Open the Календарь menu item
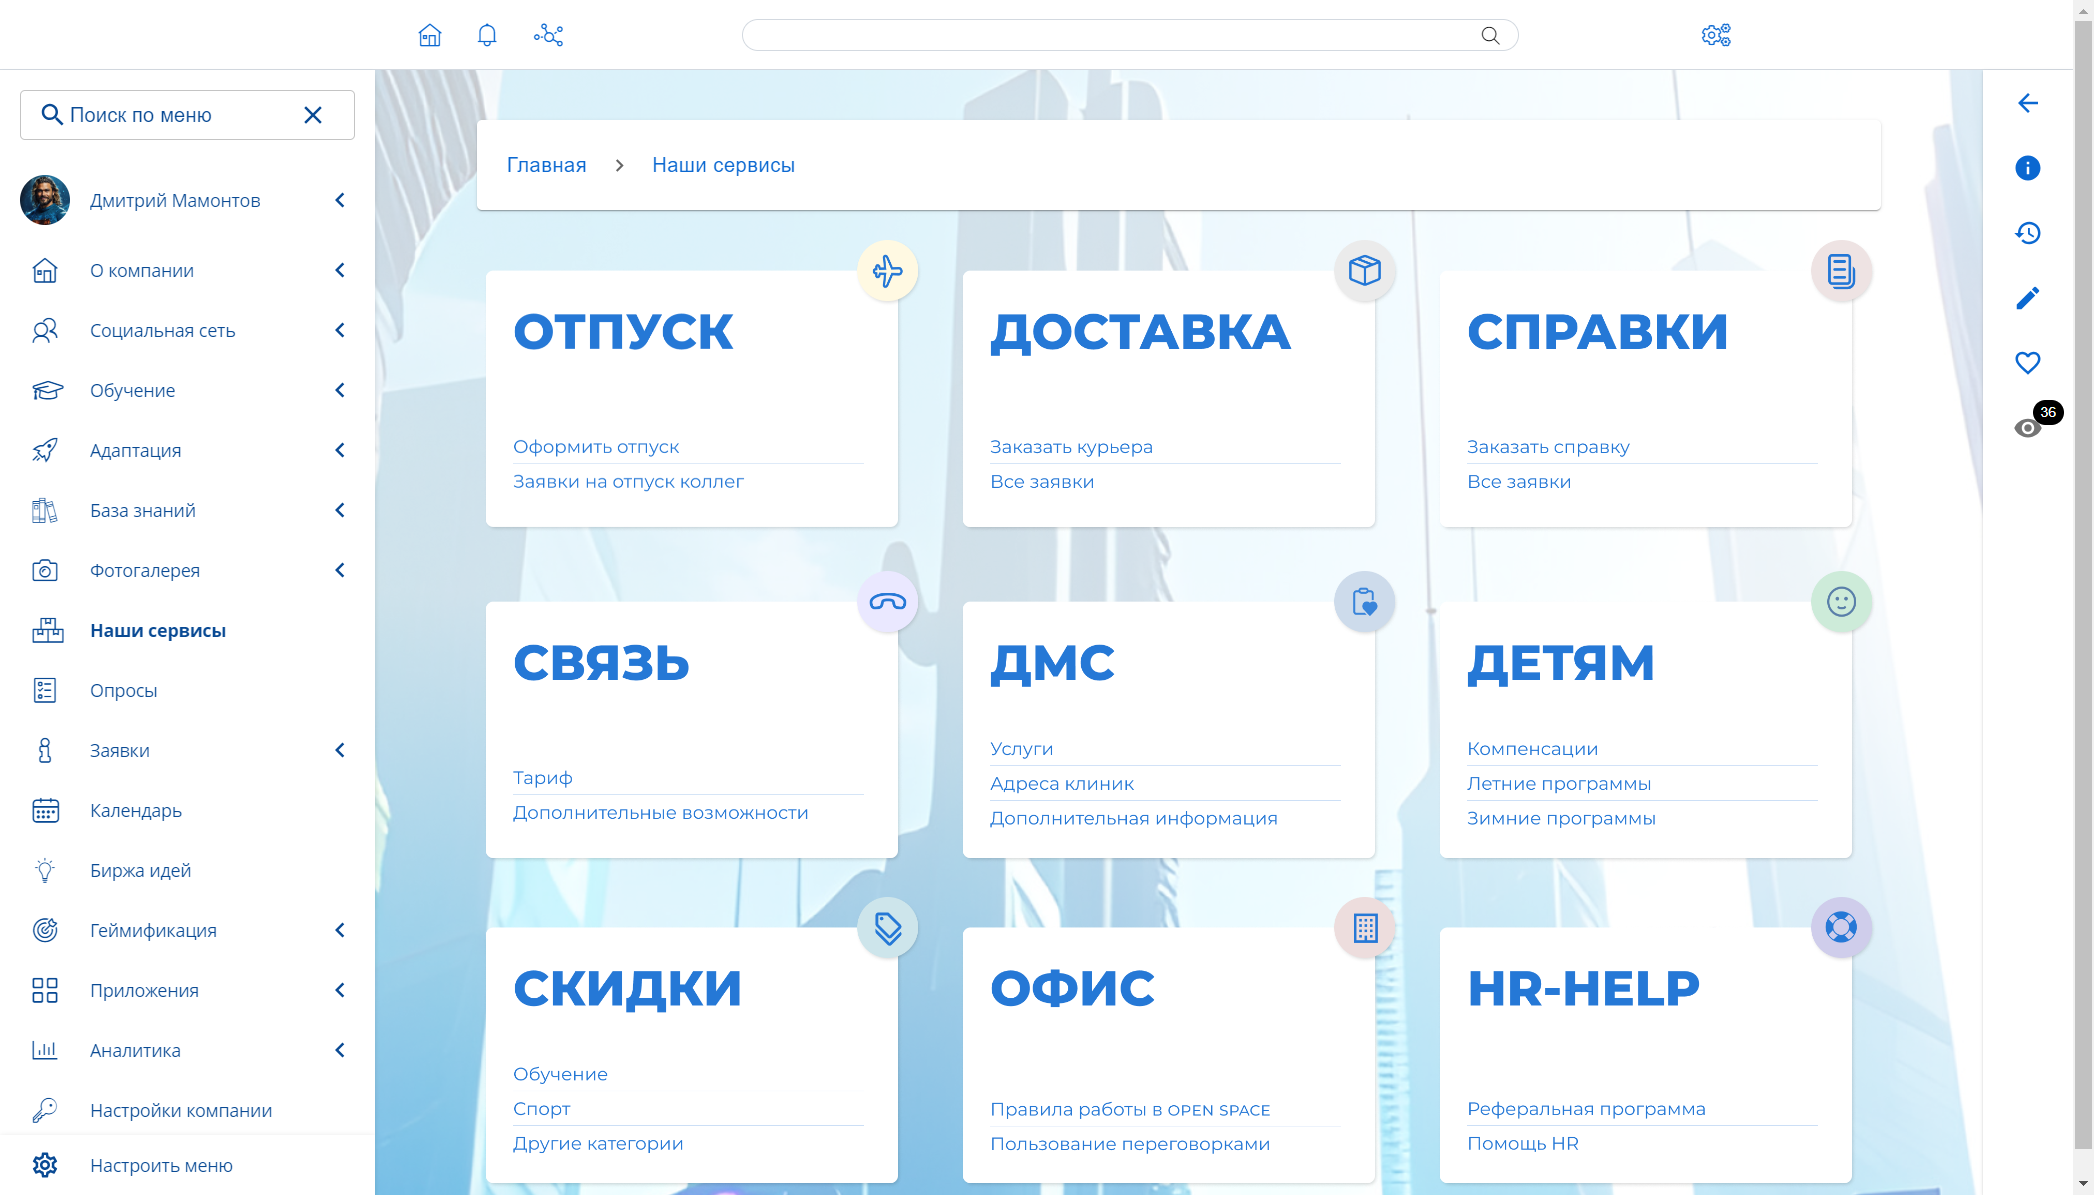Image resolution: width=2094 pixels, height=1195 pixels. tap(136, 810)
